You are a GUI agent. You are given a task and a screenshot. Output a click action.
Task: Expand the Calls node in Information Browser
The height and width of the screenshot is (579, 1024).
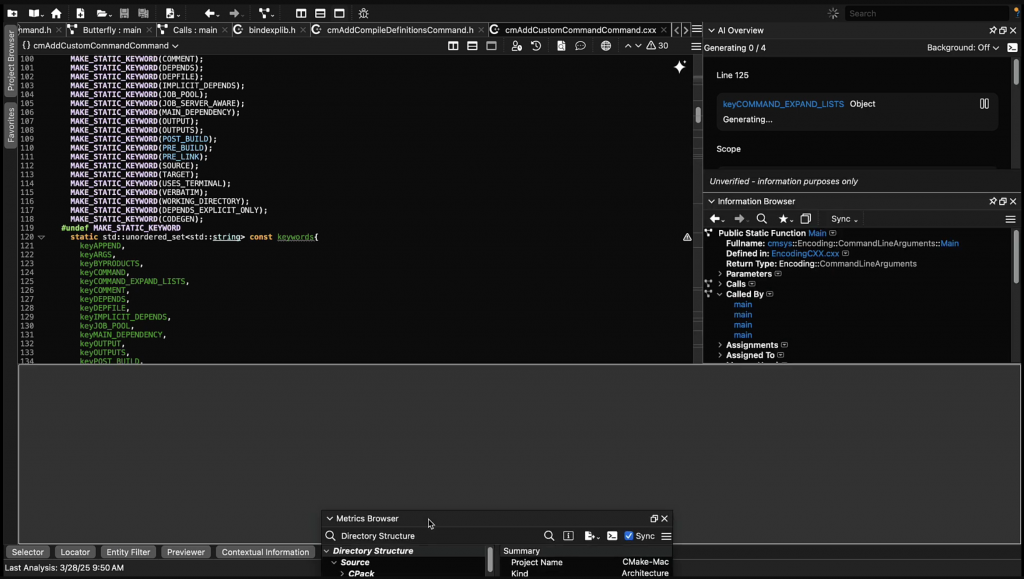coord(720,284)
